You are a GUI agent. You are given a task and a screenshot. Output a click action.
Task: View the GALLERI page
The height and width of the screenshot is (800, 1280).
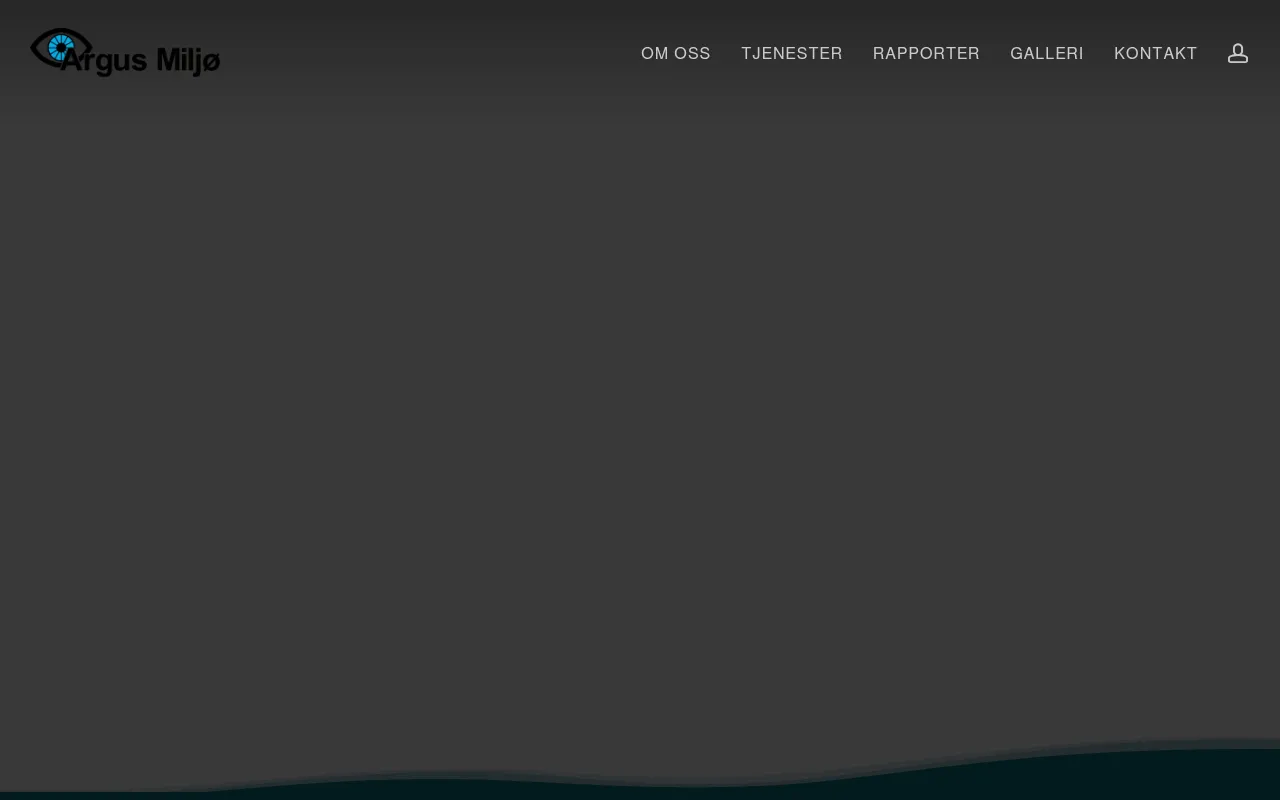pos(1047,53)
